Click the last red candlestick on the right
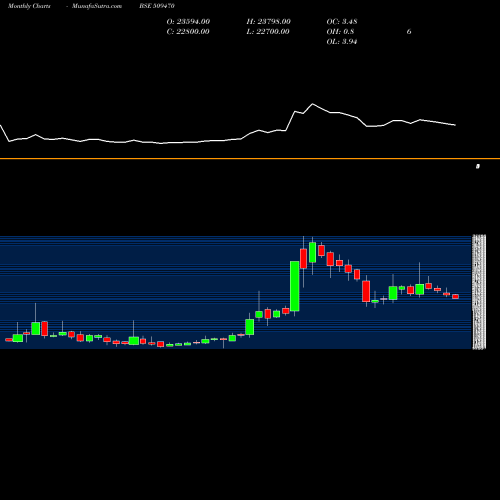 tap(455, 296)
